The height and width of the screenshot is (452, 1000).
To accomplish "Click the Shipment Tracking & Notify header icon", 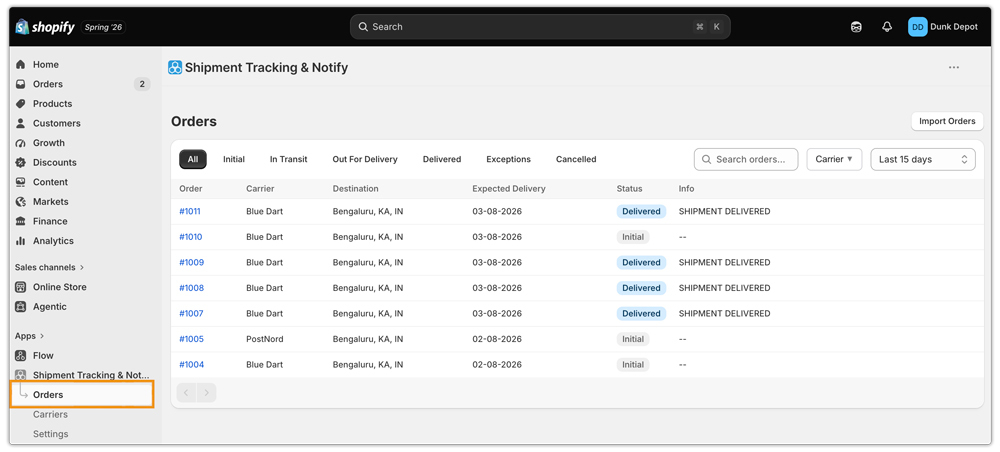I will click(x=175, y=68).
